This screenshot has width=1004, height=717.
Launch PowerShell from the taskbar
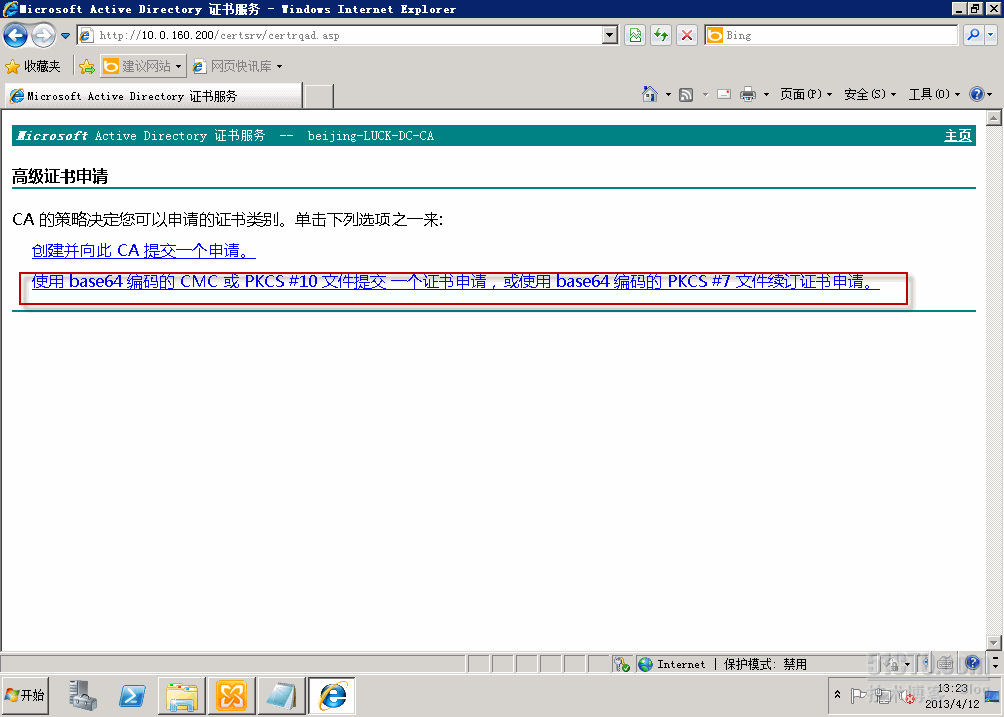132,695
